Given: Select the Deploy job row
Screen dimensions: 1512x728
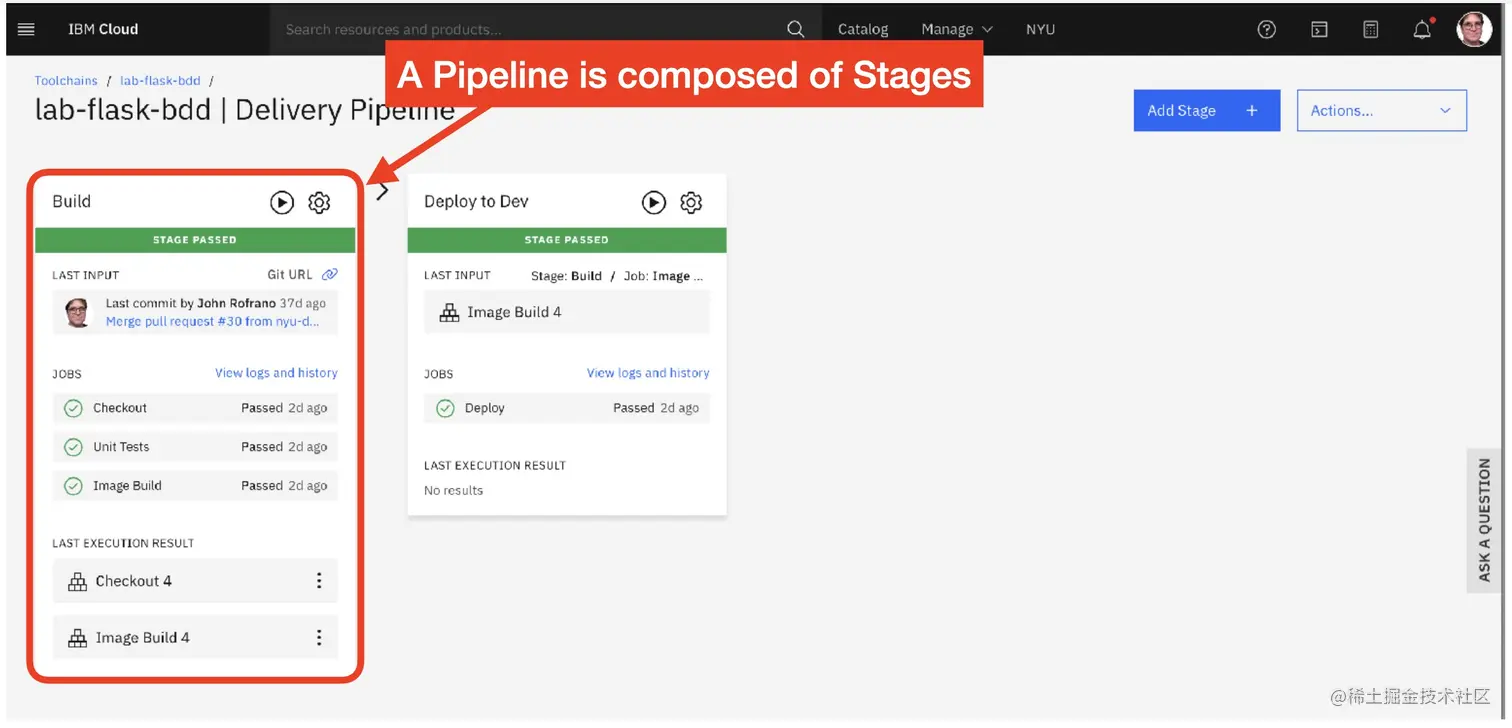Looking at the screenshot, I should pyautogui.click(x=567, y=408).
